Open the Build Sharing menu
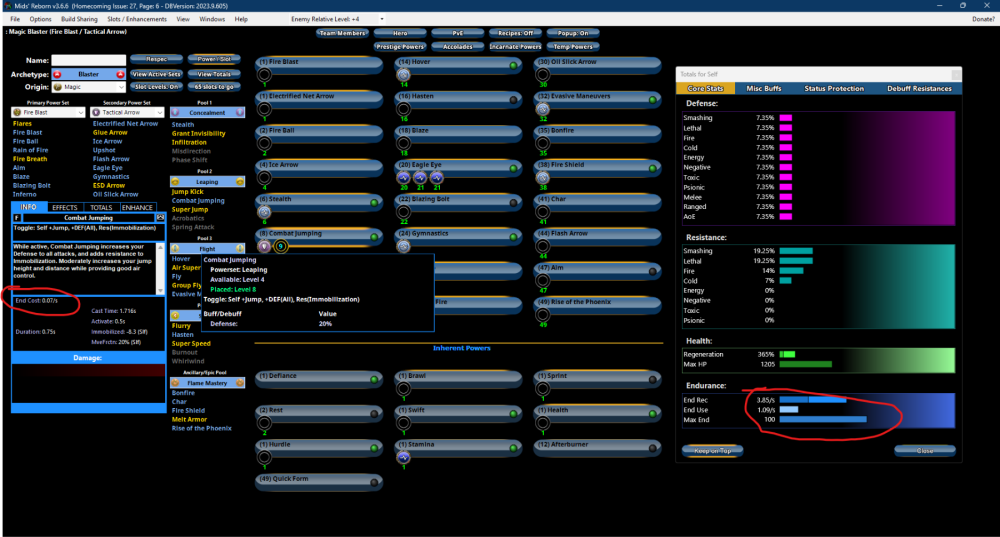 [x=79, y=19]
